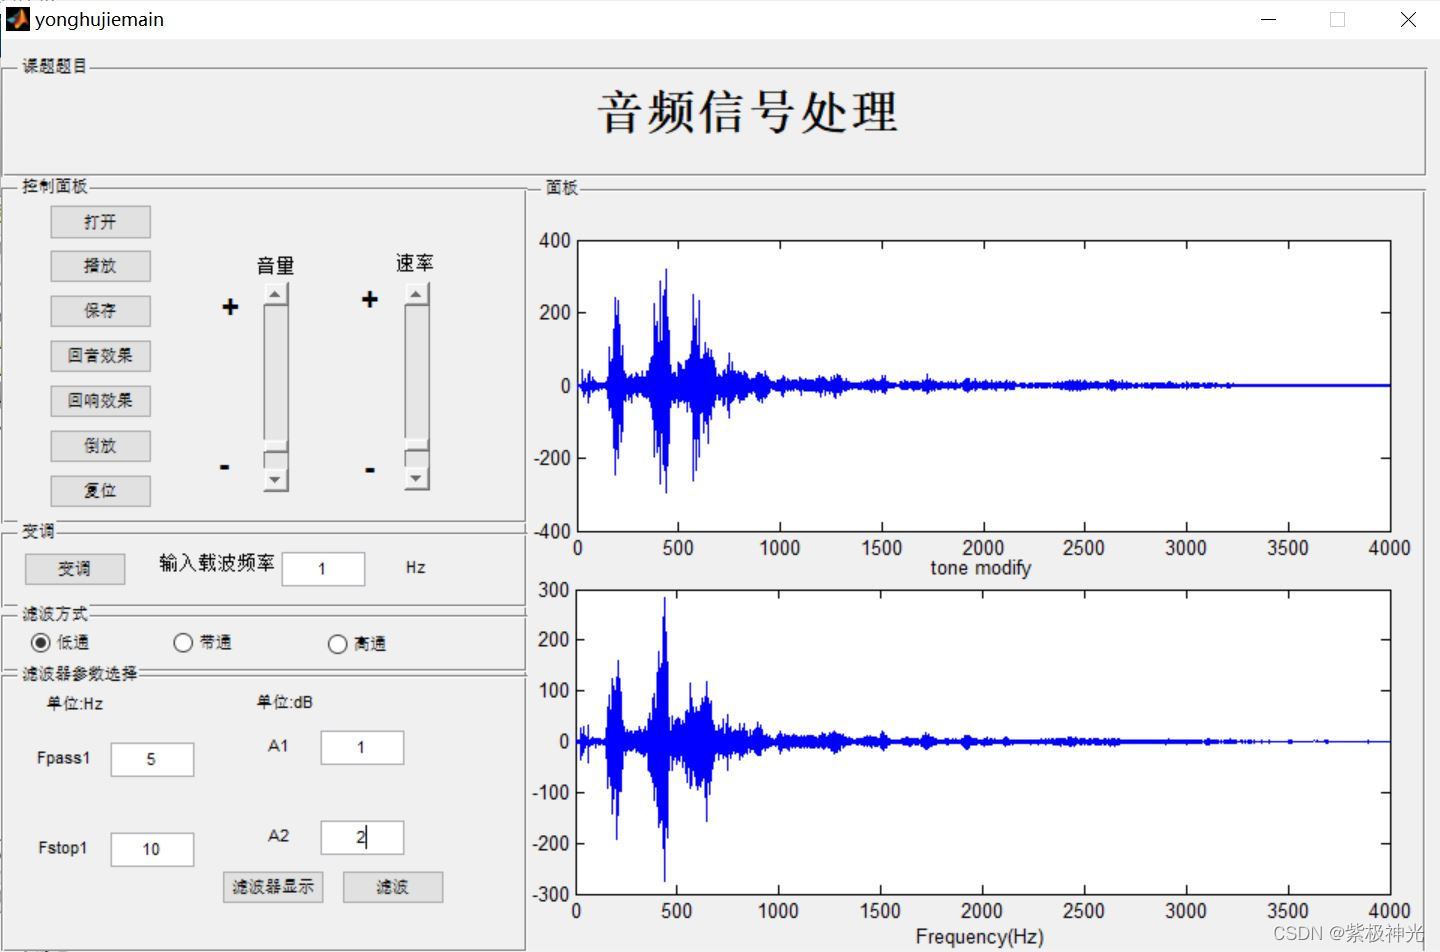Click the upper waveform plot
The image size is (1440, 952).
[x=984, y=386]
